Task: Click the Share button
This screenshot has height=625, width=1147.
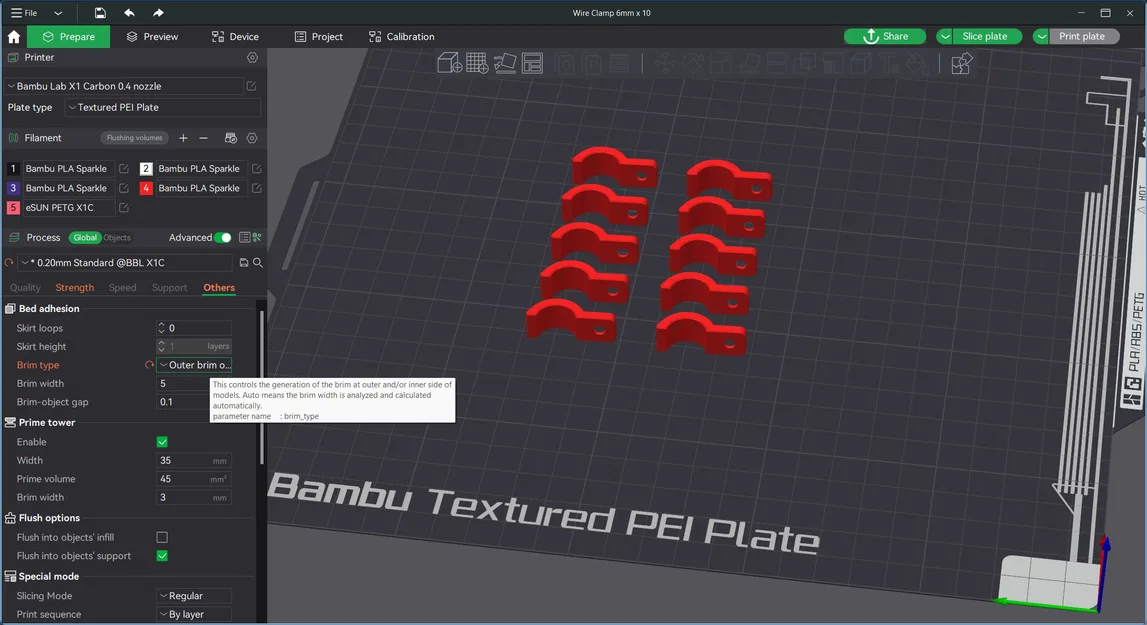Action: tap(885, 37)
